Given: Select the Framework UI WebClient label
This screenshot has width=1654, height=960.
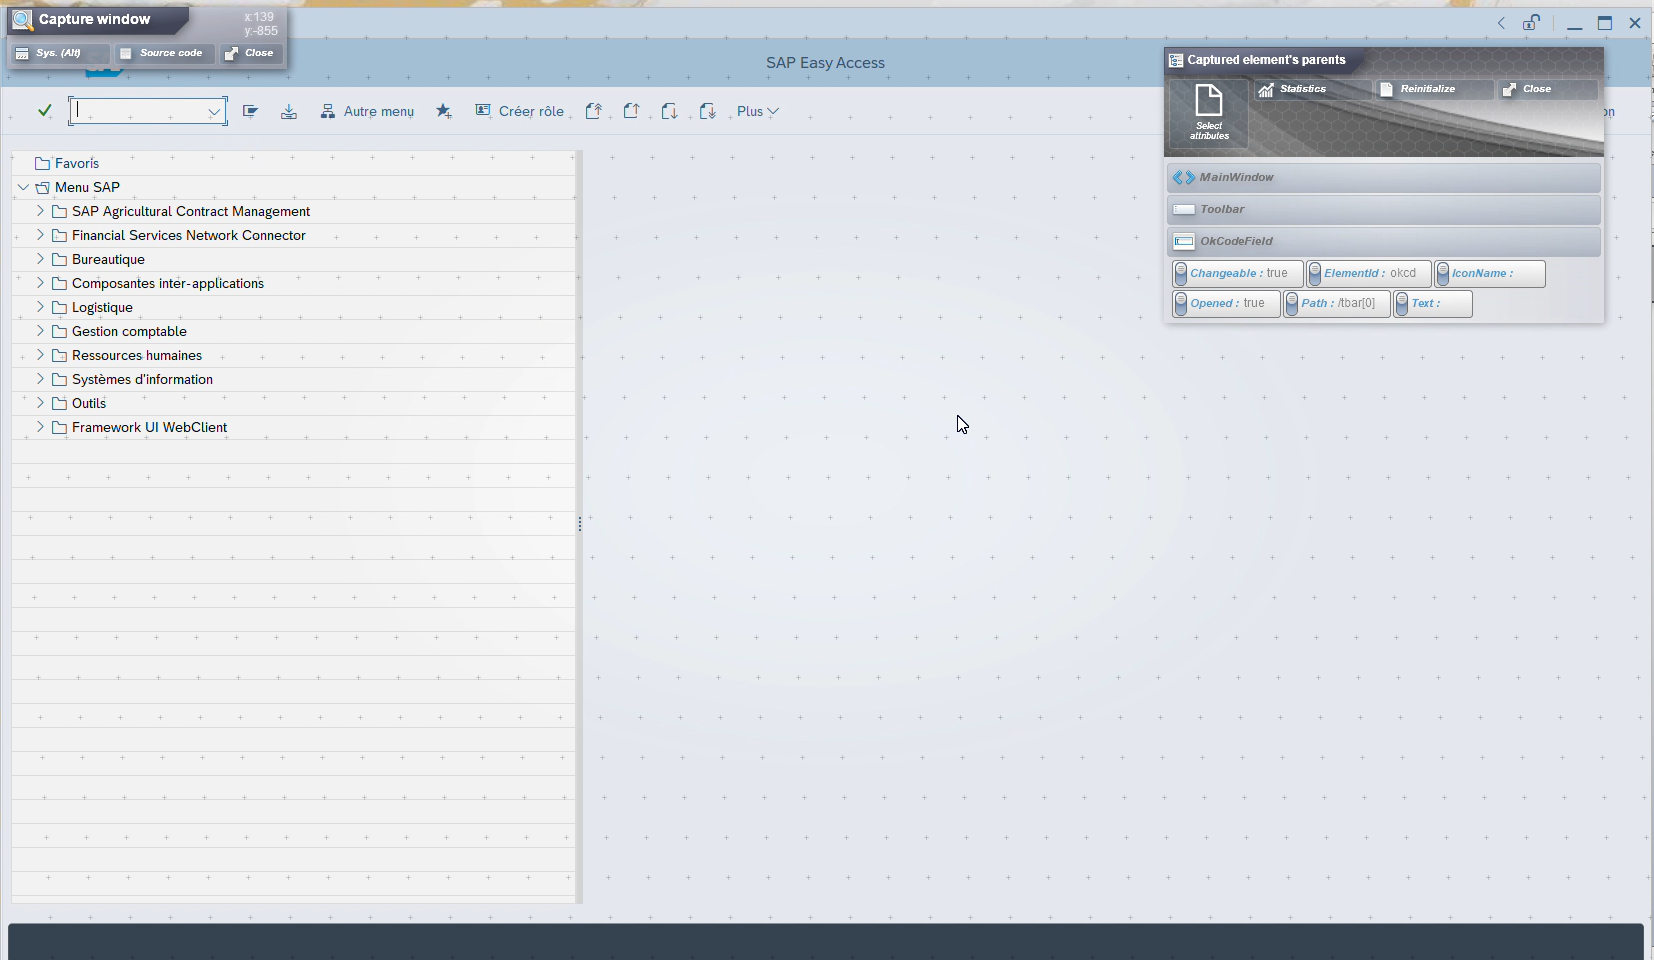Looking at the screenshot, I should coord(149,427).
